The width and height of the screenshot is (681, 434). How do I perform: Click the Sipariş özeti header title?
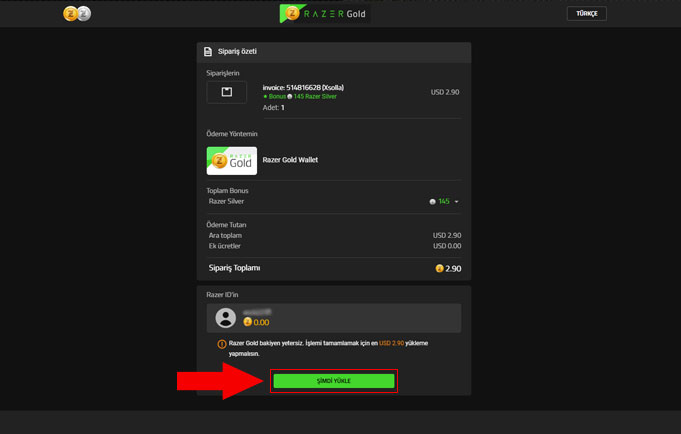237,52
